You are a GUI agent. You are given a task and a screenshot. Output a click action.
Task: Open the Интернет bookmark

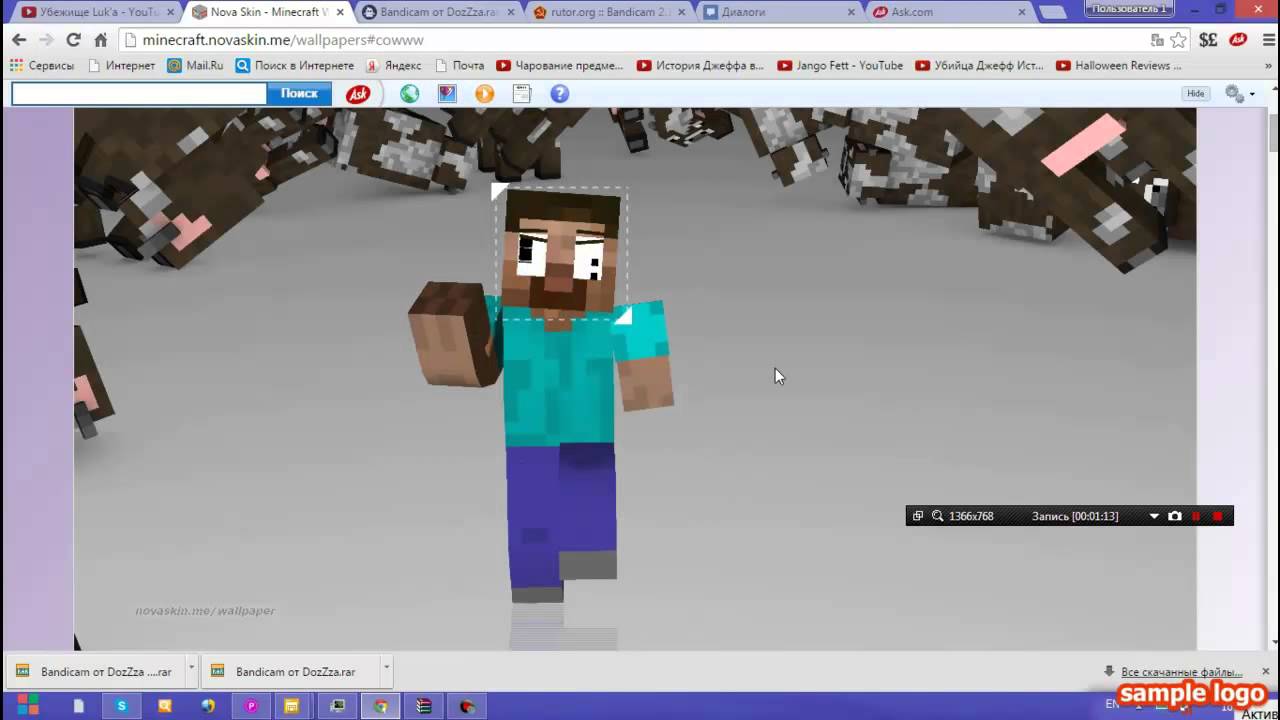coord(121,65)
